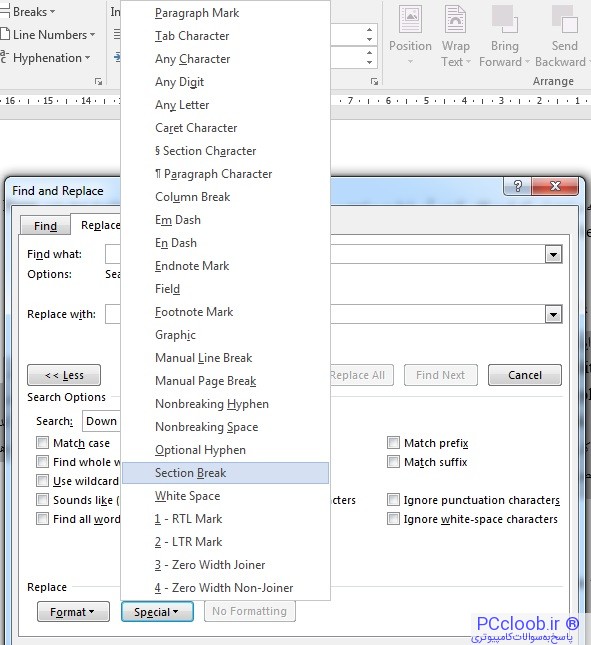Choose Manual Page Break menu item

click(225, 381)
